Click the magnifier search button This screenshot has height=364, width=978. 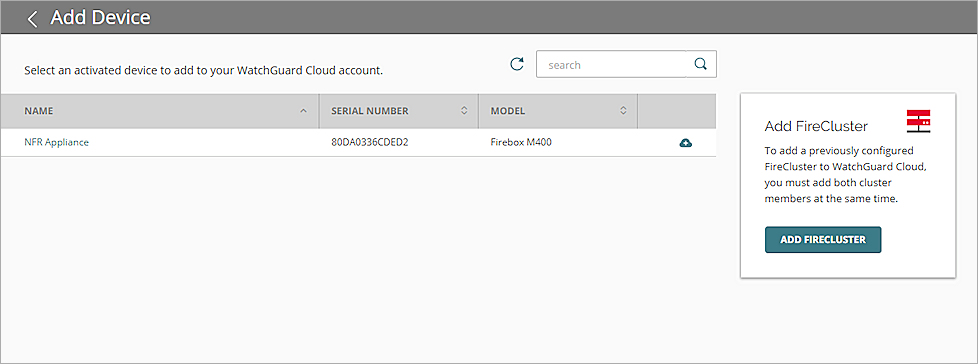(x=701, y=64)
